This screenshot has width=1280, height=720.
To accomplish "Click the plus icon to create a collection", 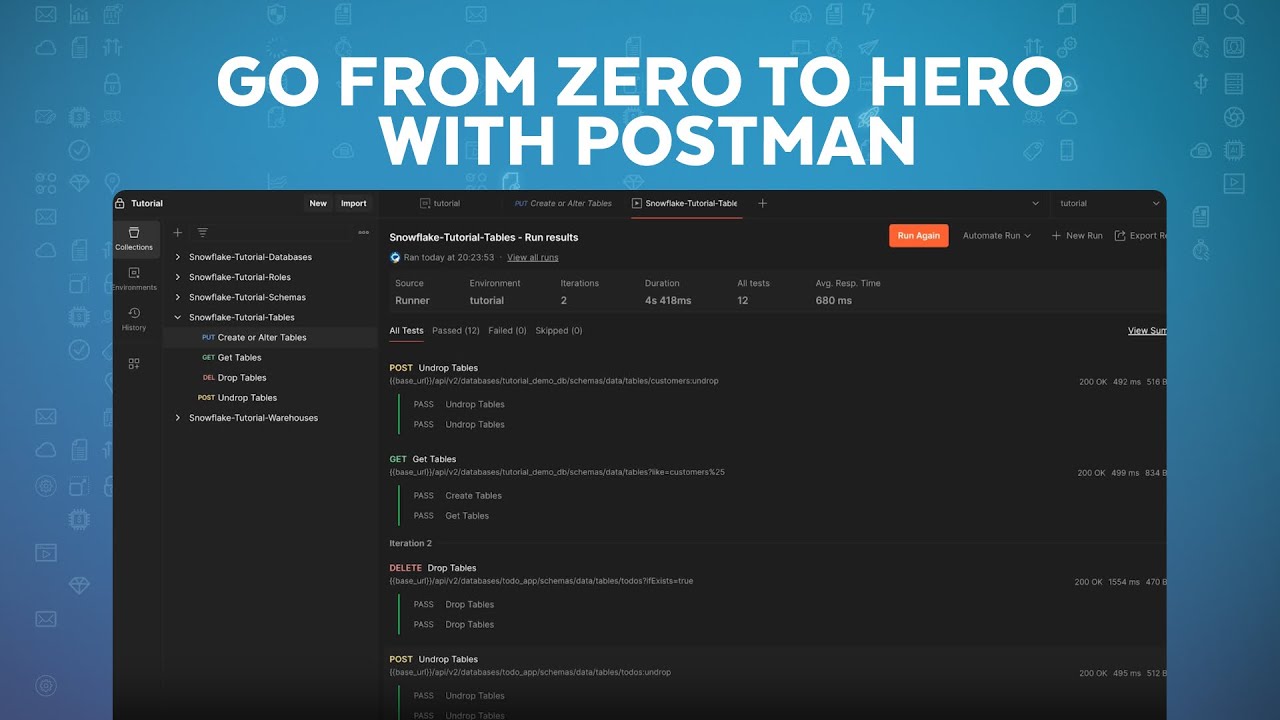I will (178, 232).
